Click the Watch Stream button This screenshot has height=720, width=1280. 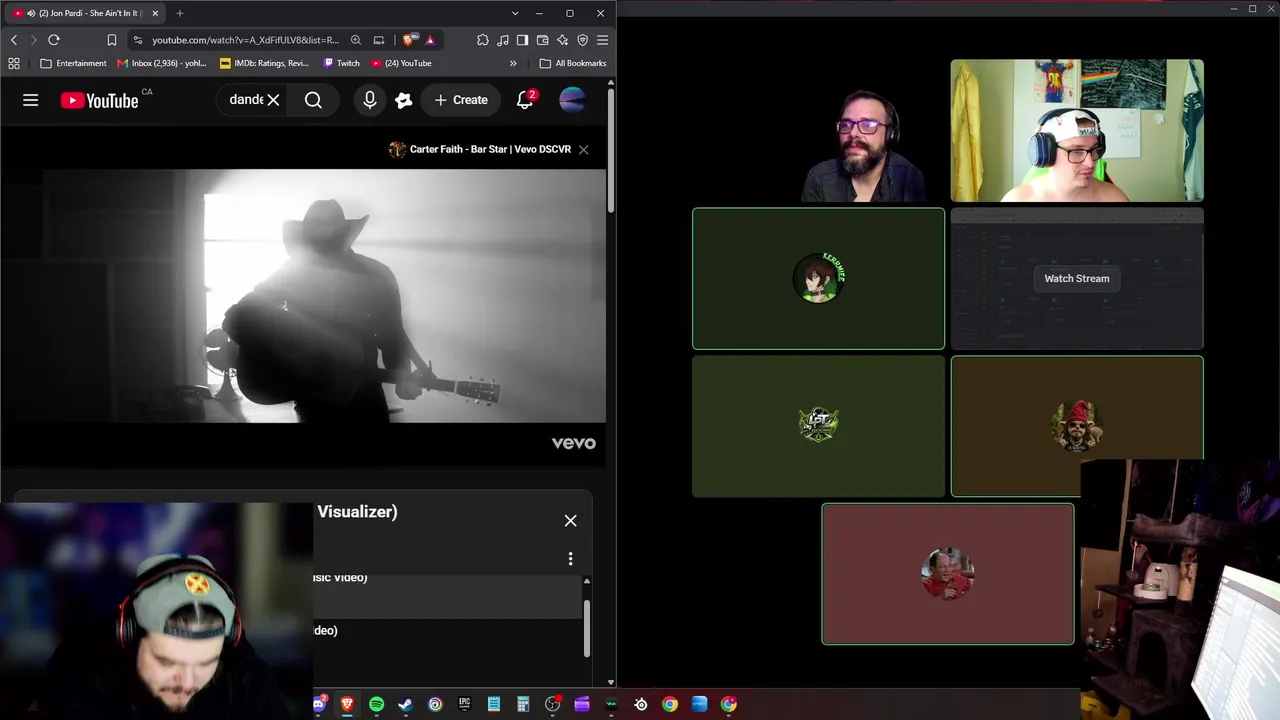(x=1077, y=278)
